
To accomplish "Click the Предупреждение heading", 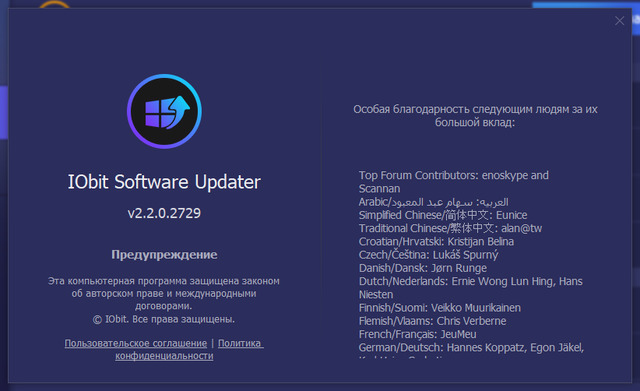I will coord(164,255).
